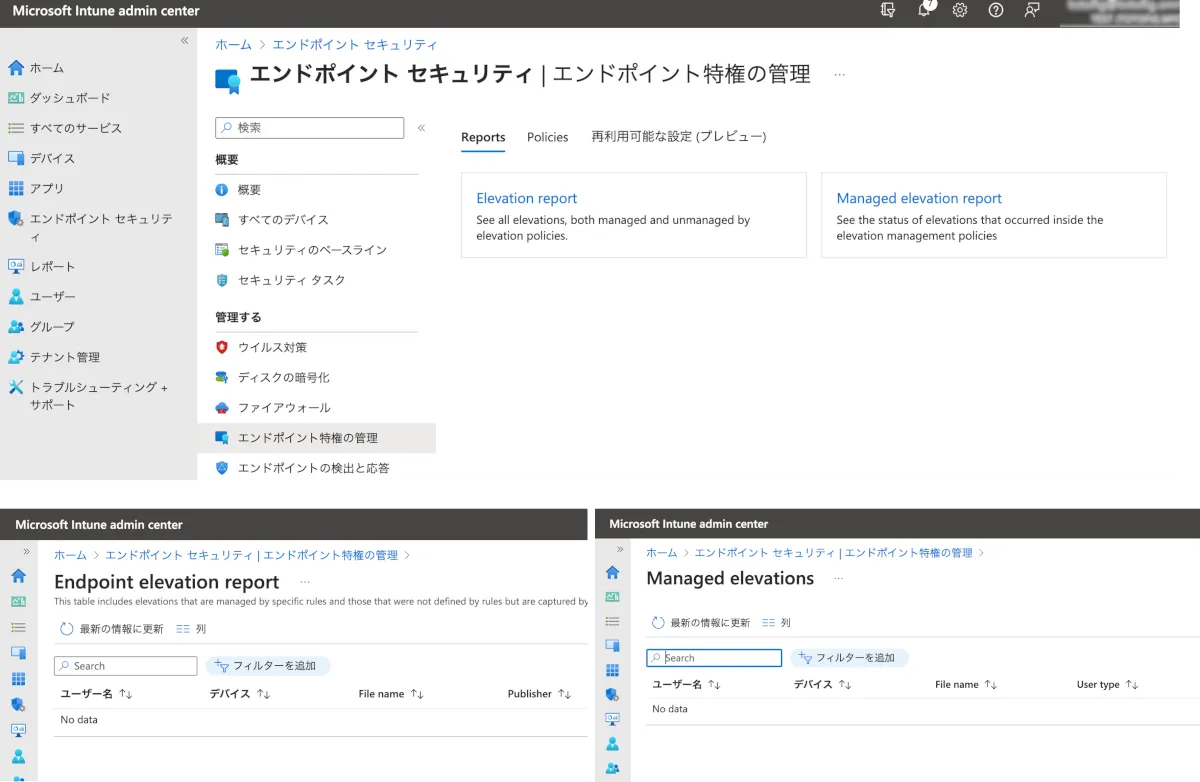Collapse the main left navigation with chevron

point(184,41)
